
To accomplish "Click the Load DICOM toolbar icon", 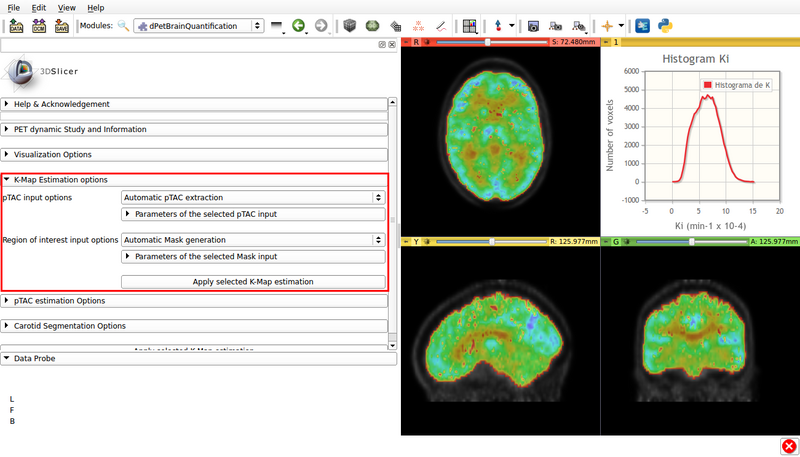I will pyautogui.click(x=39, y=26).
